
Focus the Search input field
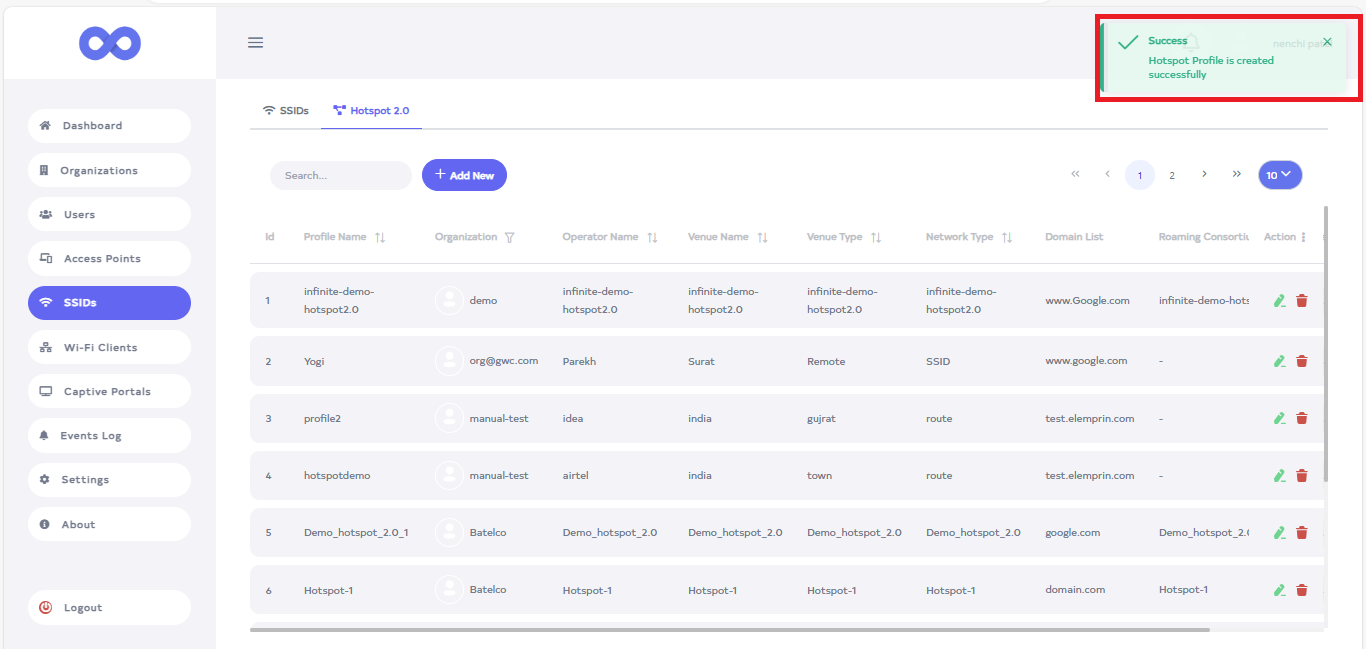point(340,176)
